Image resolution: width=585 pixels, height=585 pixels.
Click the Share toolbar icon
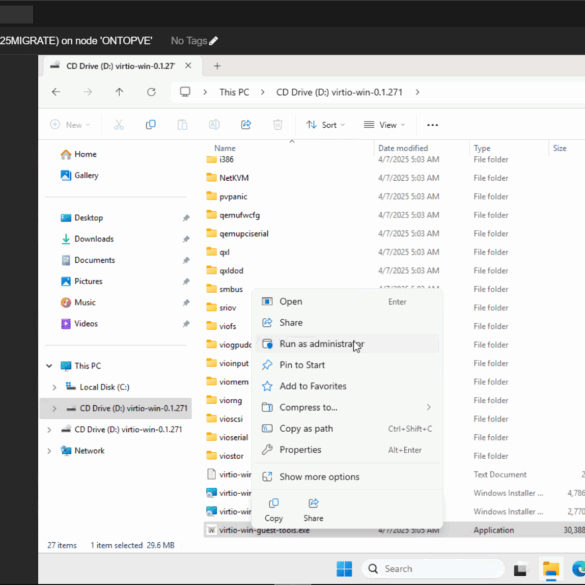(x=246, y=125)
